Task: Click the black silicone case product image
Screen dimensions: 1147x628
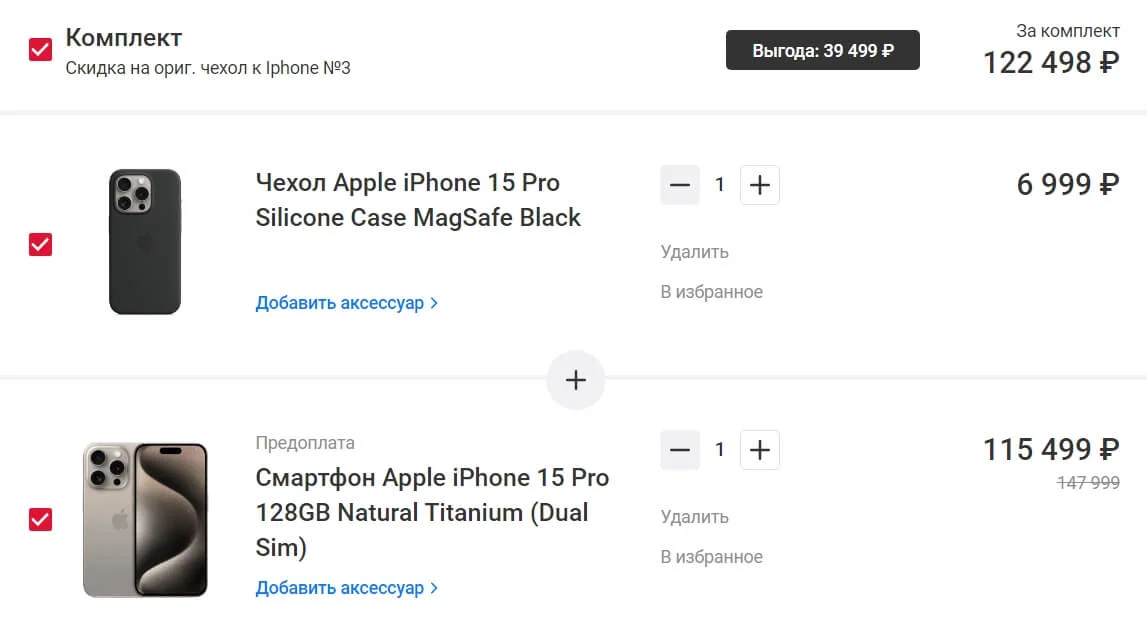Action: [145, 242]
